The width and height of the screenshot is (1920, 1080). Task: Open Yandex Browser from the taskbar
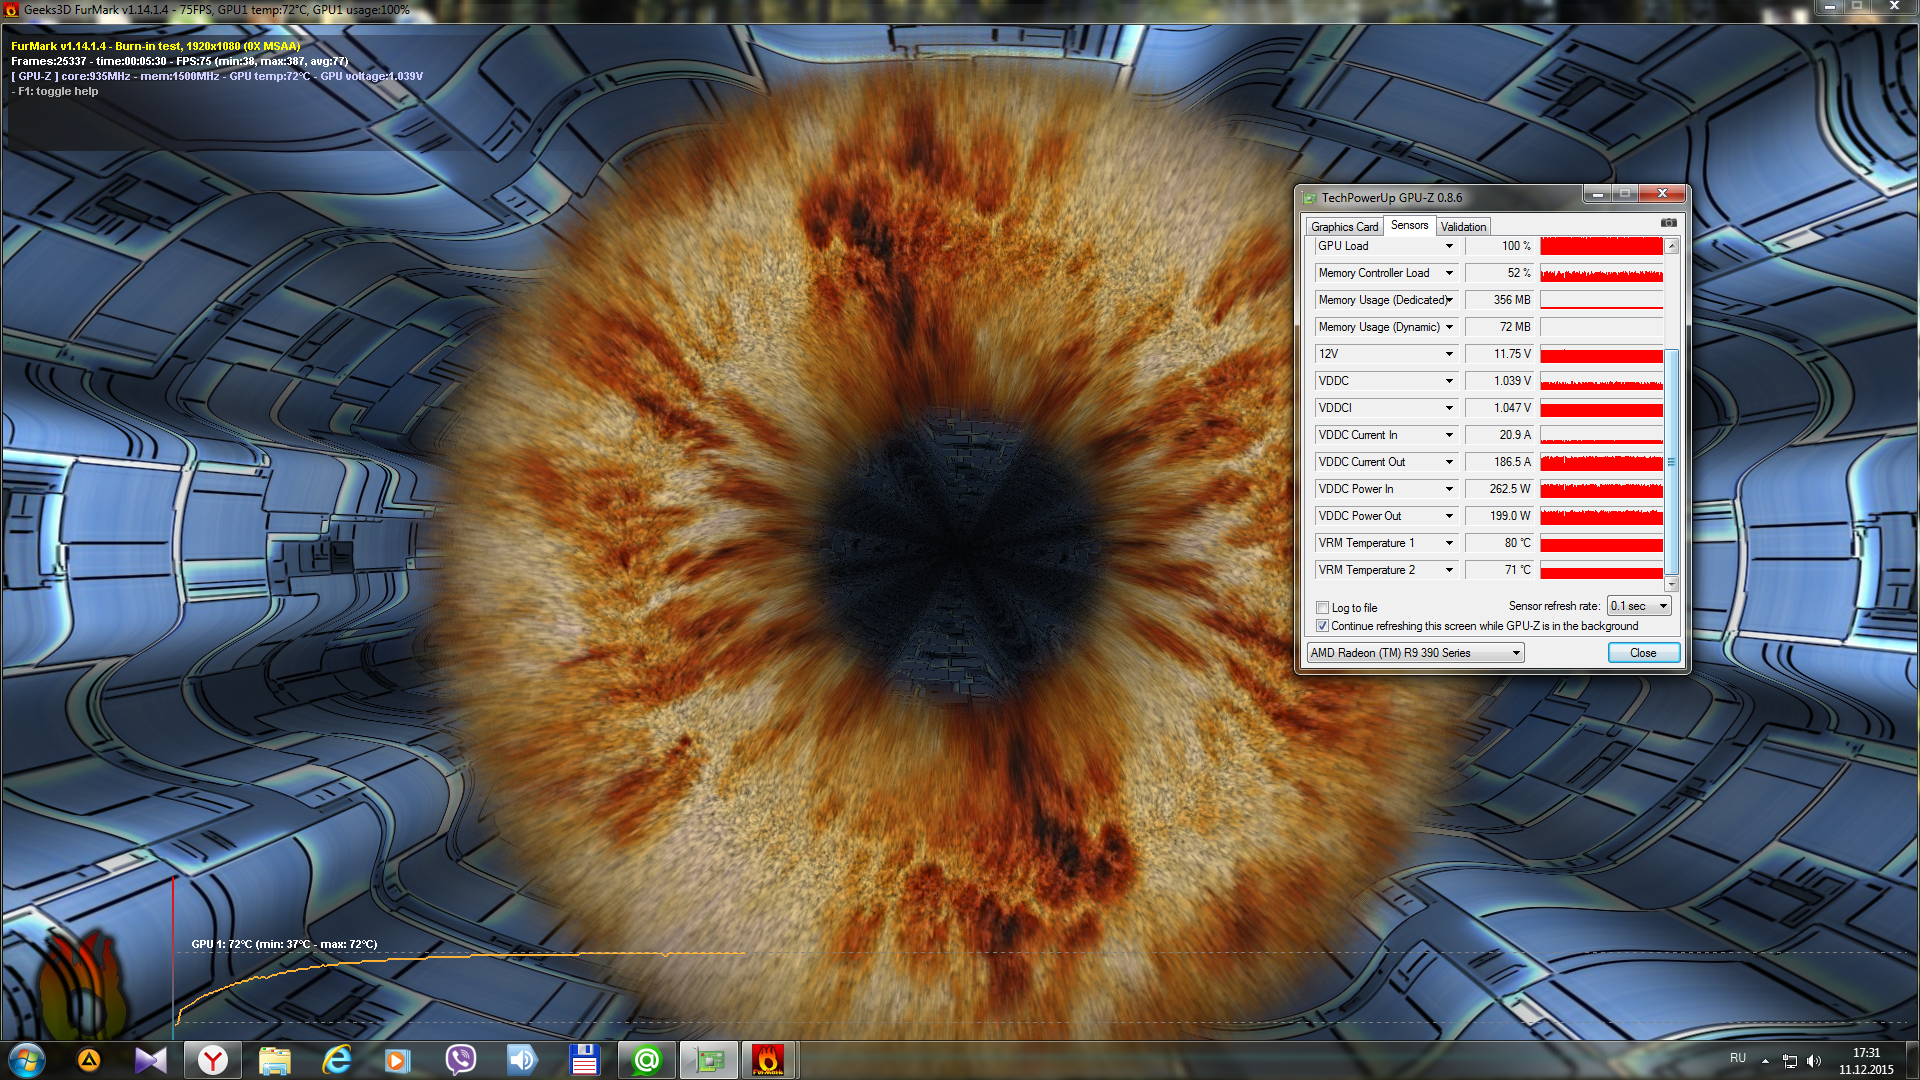pyautogui.click(x=213, y=1060)
